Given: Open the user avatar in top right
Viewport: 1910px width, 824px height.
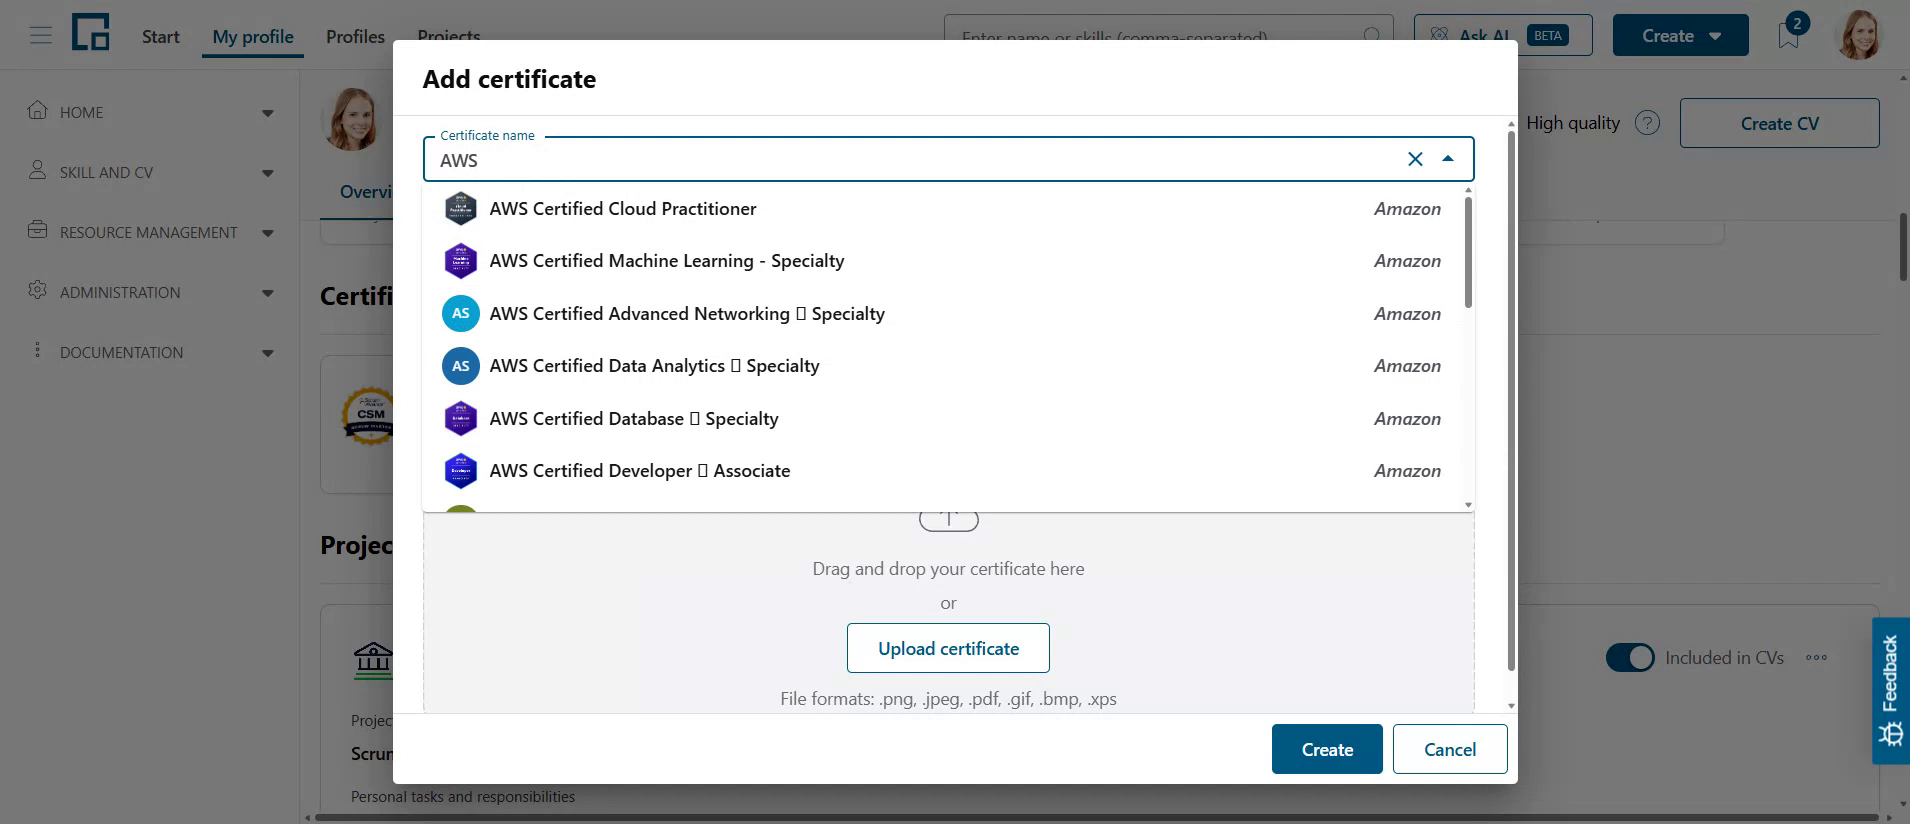Looking at the screenshot, I should pyautogui.click(x=1860, y=36).
